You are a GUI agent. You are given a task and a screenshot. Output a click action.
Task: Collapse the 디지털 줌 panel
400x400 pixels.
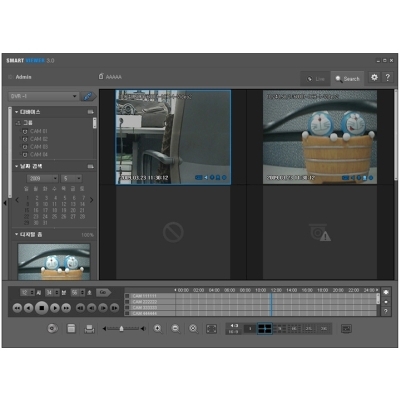coord(17,235)
